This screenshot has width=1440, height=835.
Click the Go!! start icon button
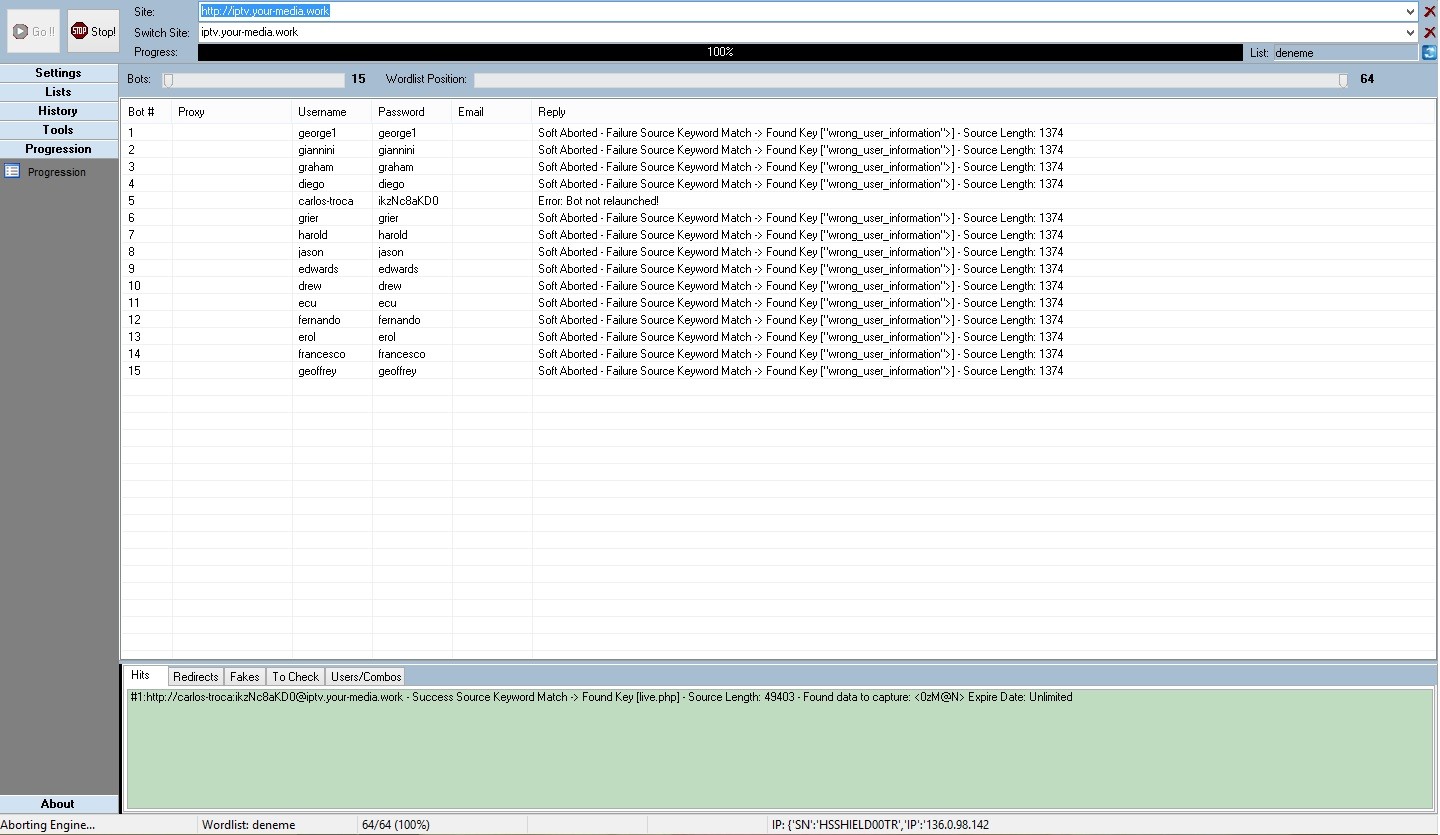click(34, 32)
